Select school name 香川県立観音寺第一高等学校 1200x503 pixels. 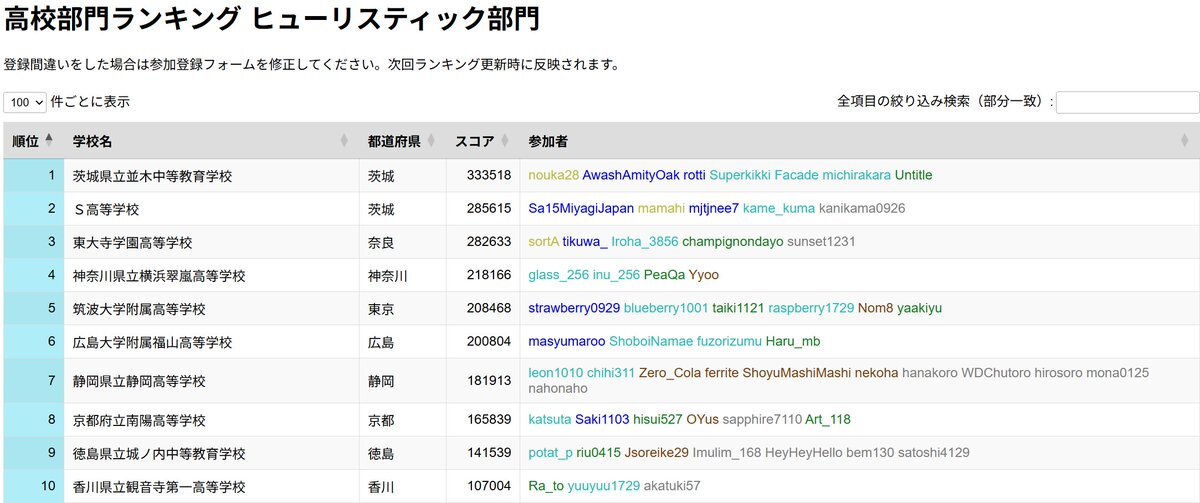click(158, 488)
